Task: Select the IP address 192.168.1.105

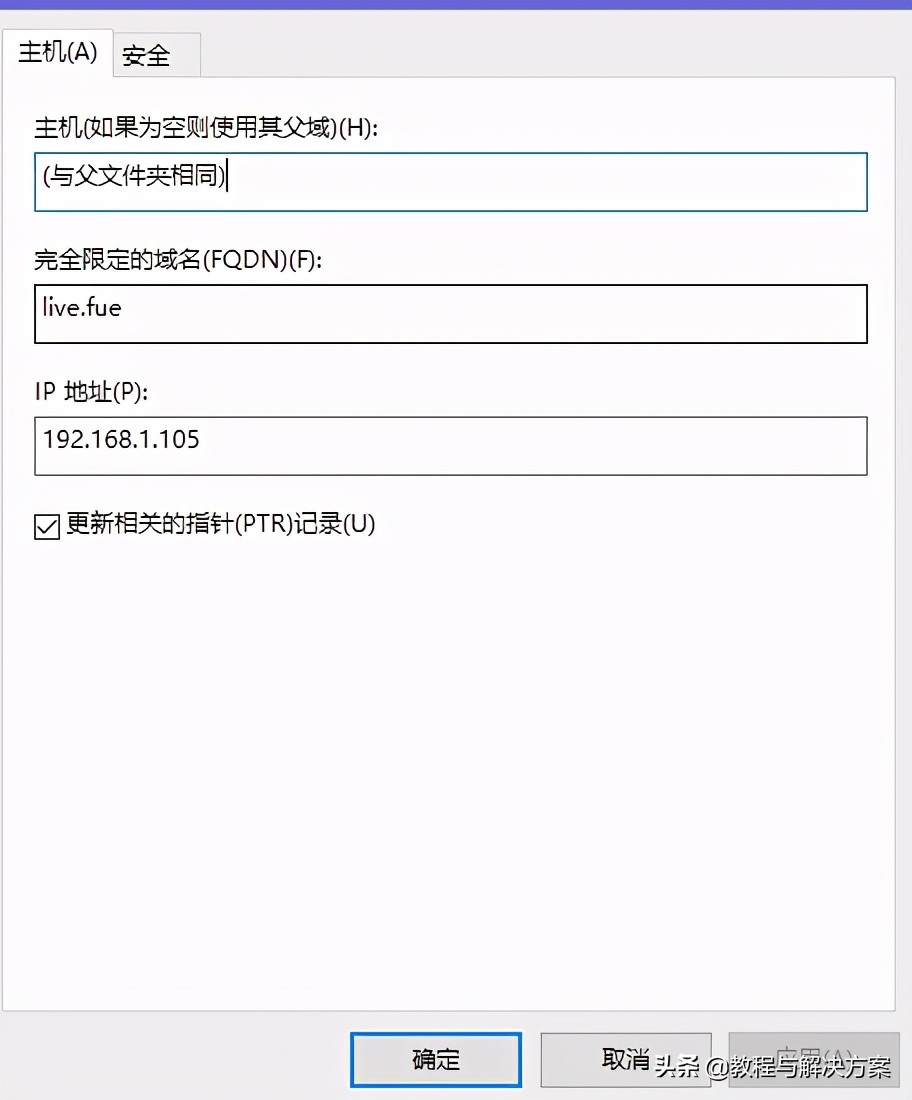Action: [120, 438]
